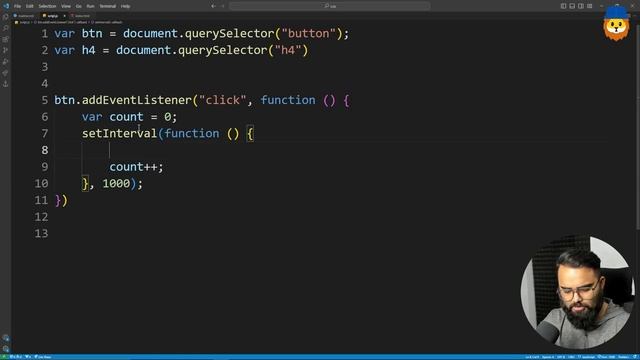Click the "click" string on line 5
This screenshot has width=640, height=360.
tap(223, 100)
